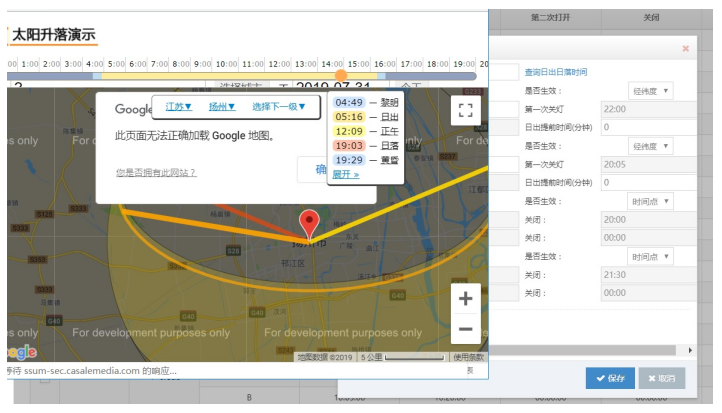
Task: Toggle fullscreen view on the map
Action: (464, 111)
